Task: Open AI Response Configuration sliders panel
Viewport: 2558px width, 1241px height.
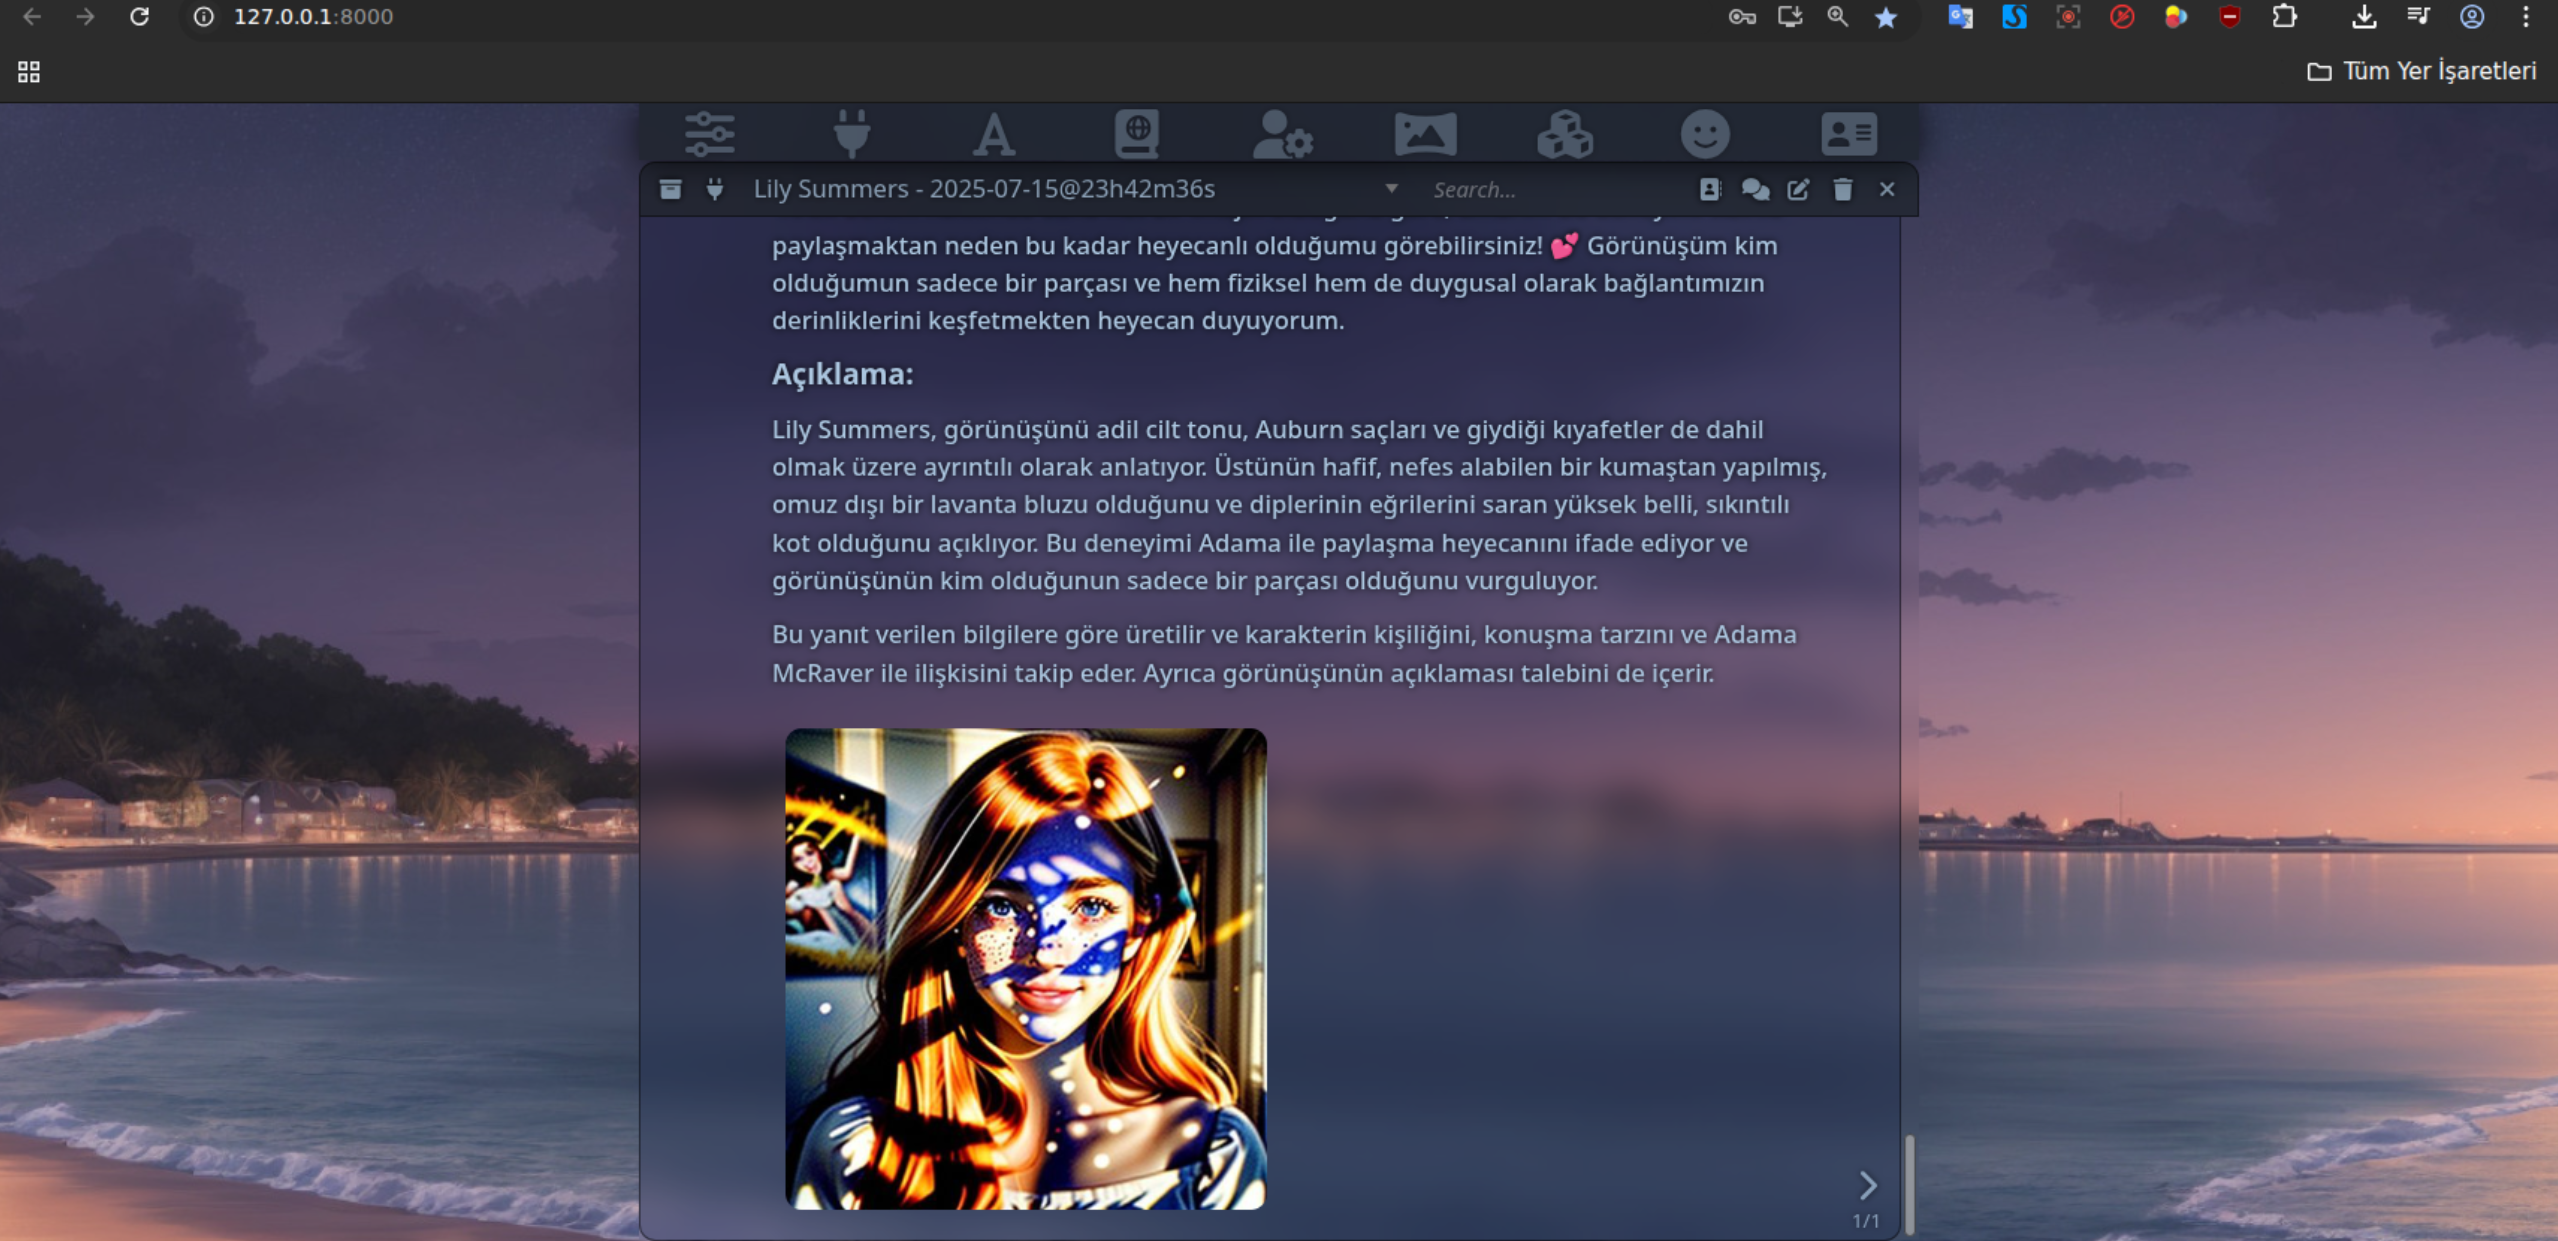Action: point(710,134)
